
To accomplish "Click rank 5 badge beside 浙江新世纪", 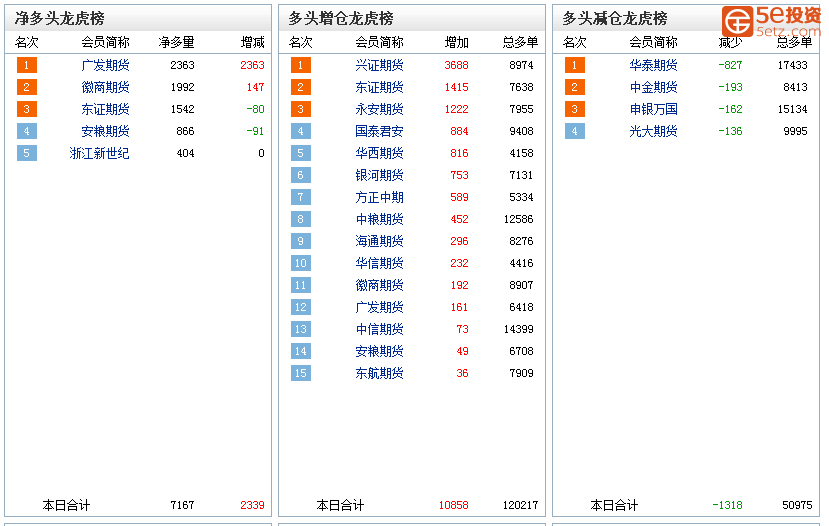I will (26, 153).
